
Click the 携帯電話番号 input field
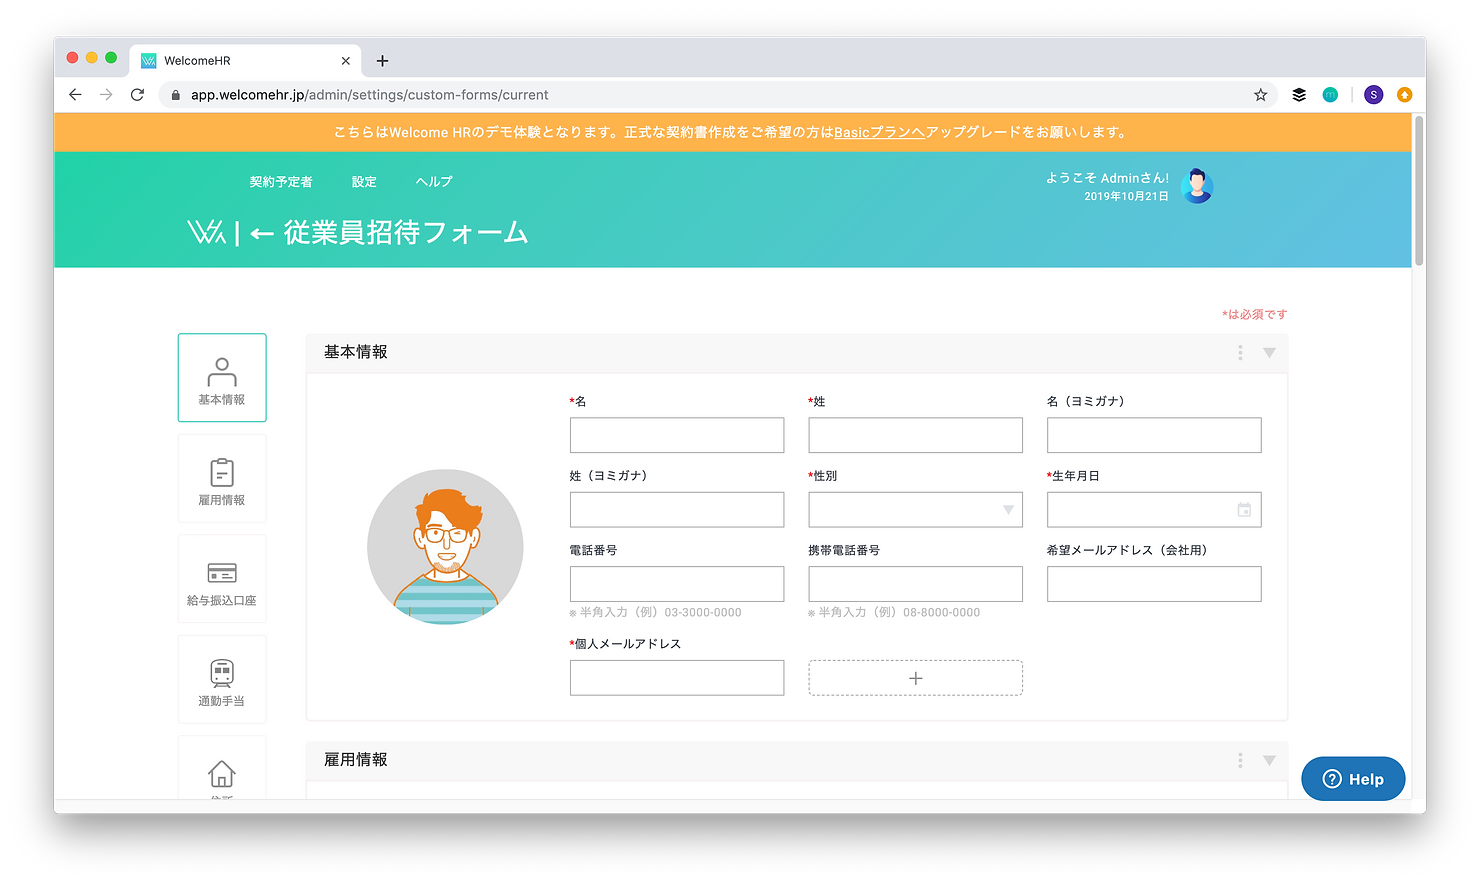click(916, 584)
